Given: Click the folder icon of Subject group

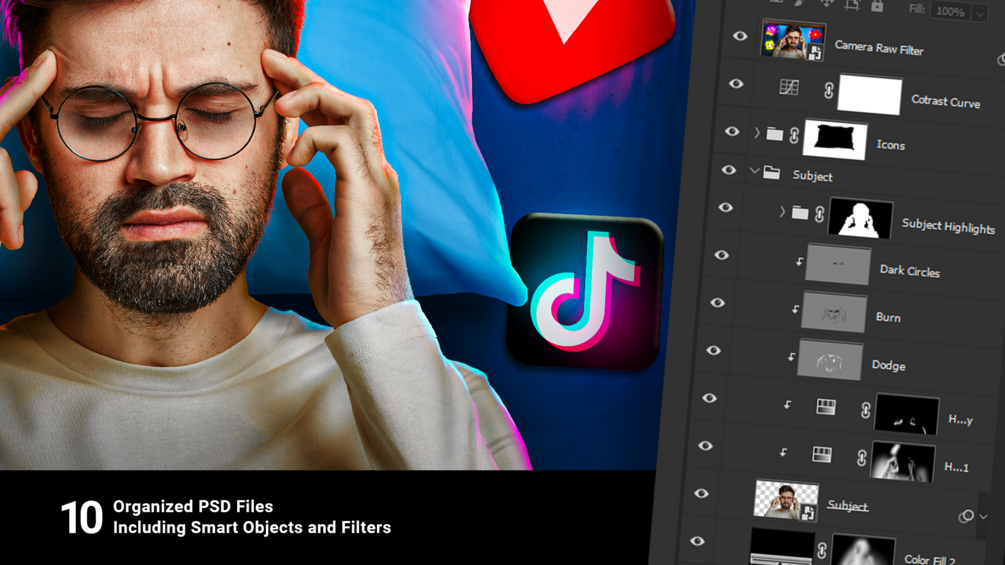Looking at the screenshot, I should 772,172.
